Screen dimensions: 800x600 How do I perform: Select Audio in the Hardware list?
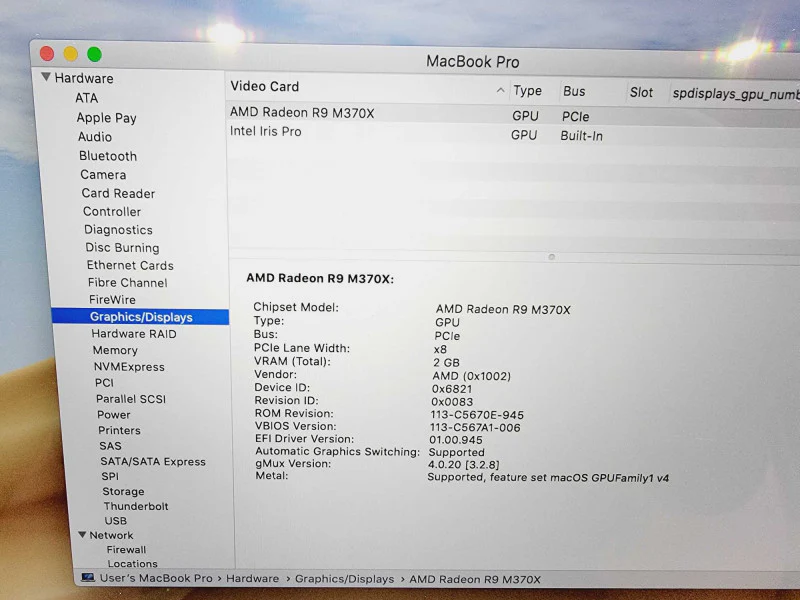pos(95,137)
